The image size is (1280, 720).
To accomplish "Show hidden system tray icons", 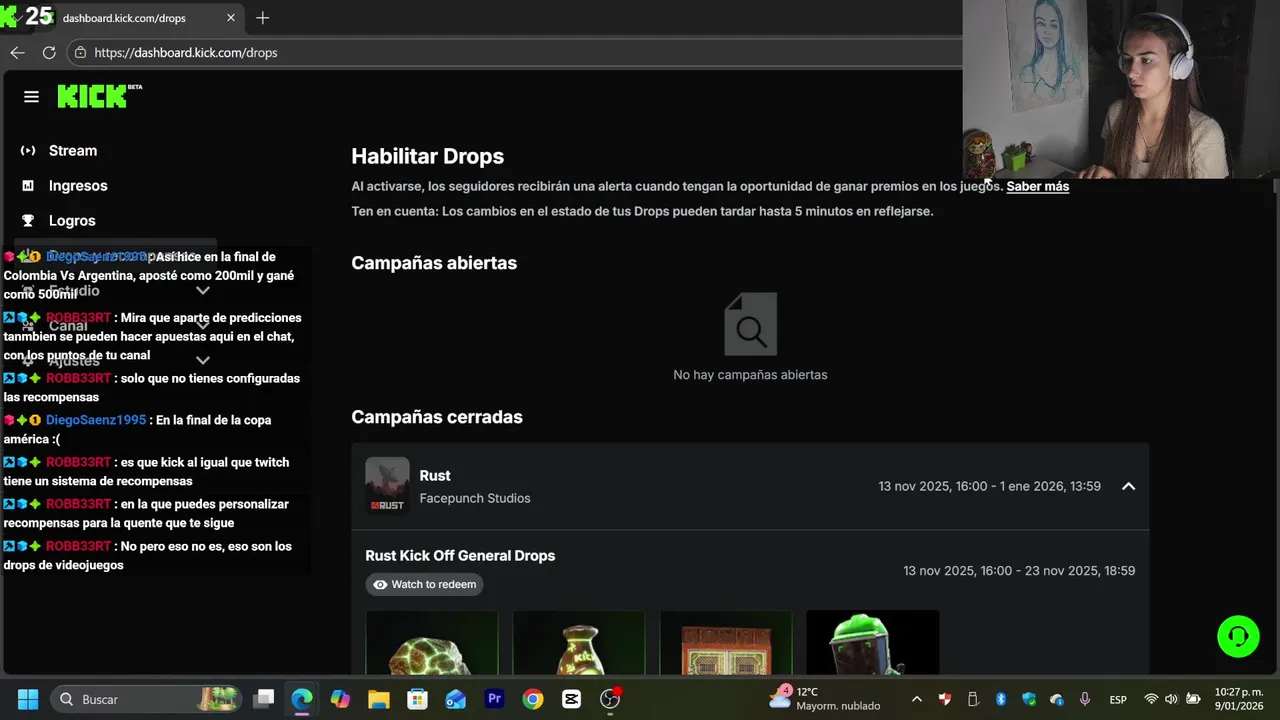I will point(916,699).
